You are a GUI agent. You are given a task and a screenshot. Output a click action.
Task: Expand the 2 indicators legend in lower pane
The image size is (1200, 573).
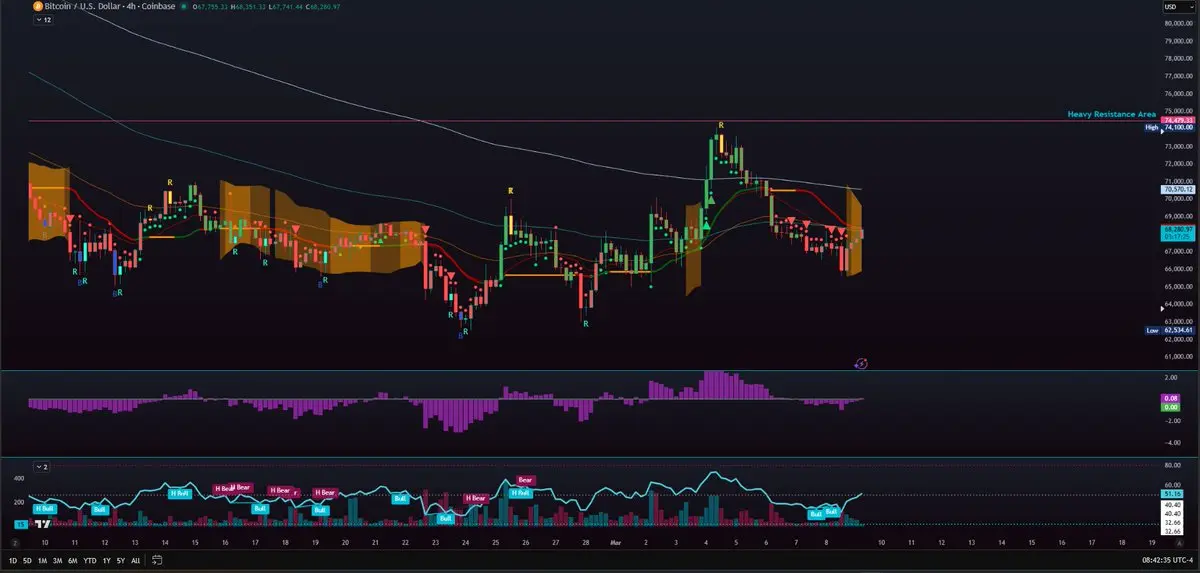tap(41, 466)
